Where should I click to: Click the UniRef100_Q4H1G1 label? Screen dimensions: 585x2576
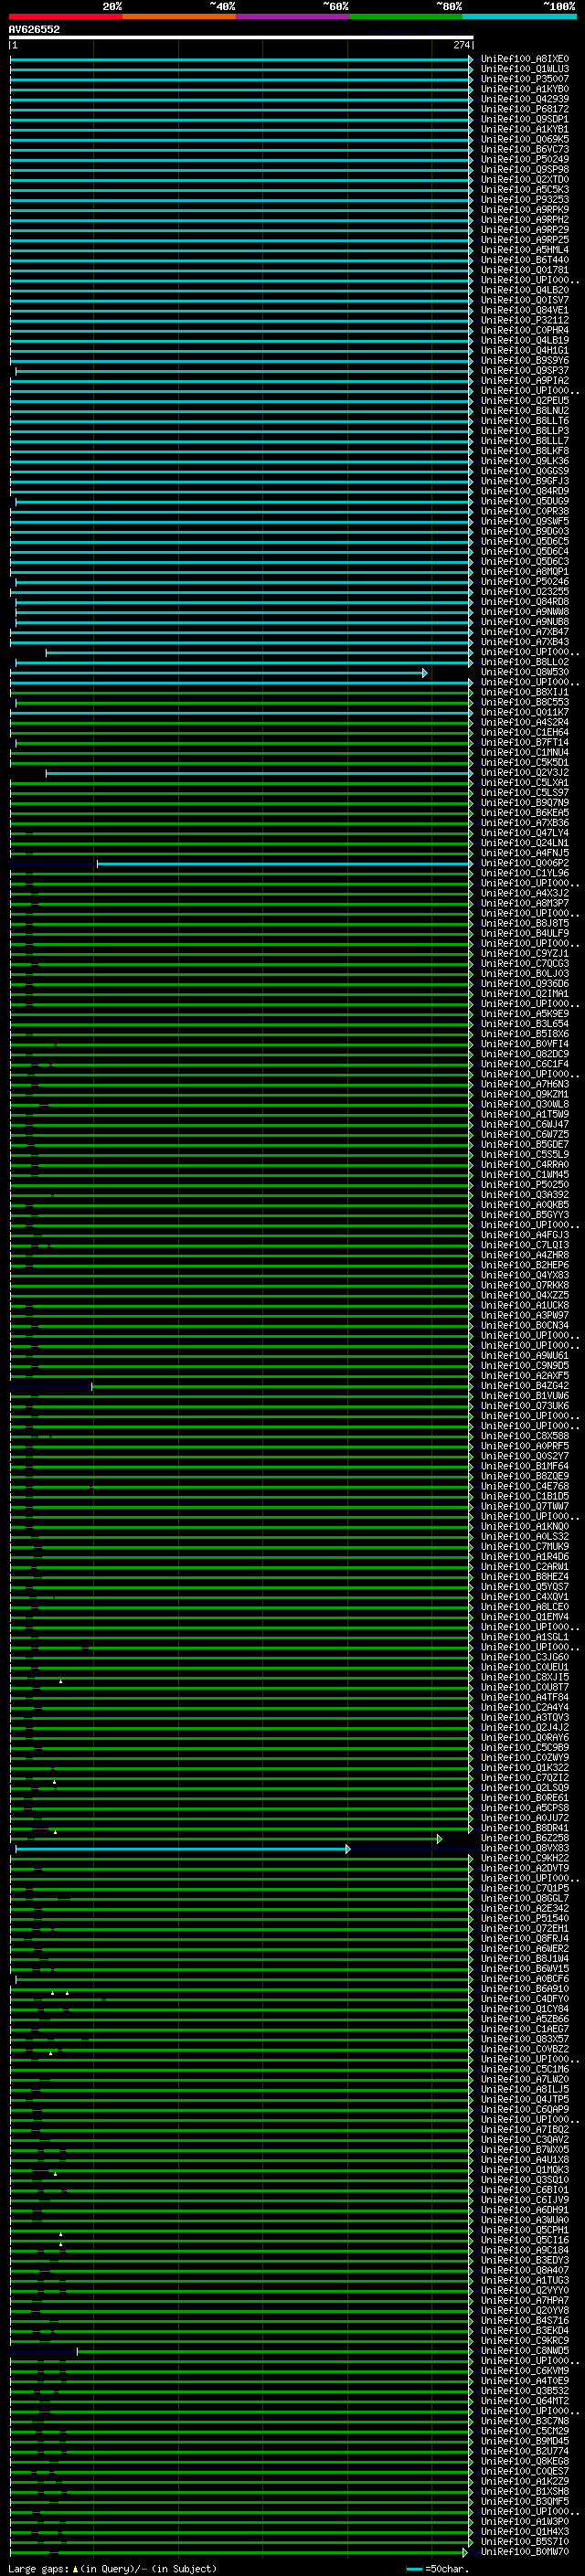tap(524, 350)
